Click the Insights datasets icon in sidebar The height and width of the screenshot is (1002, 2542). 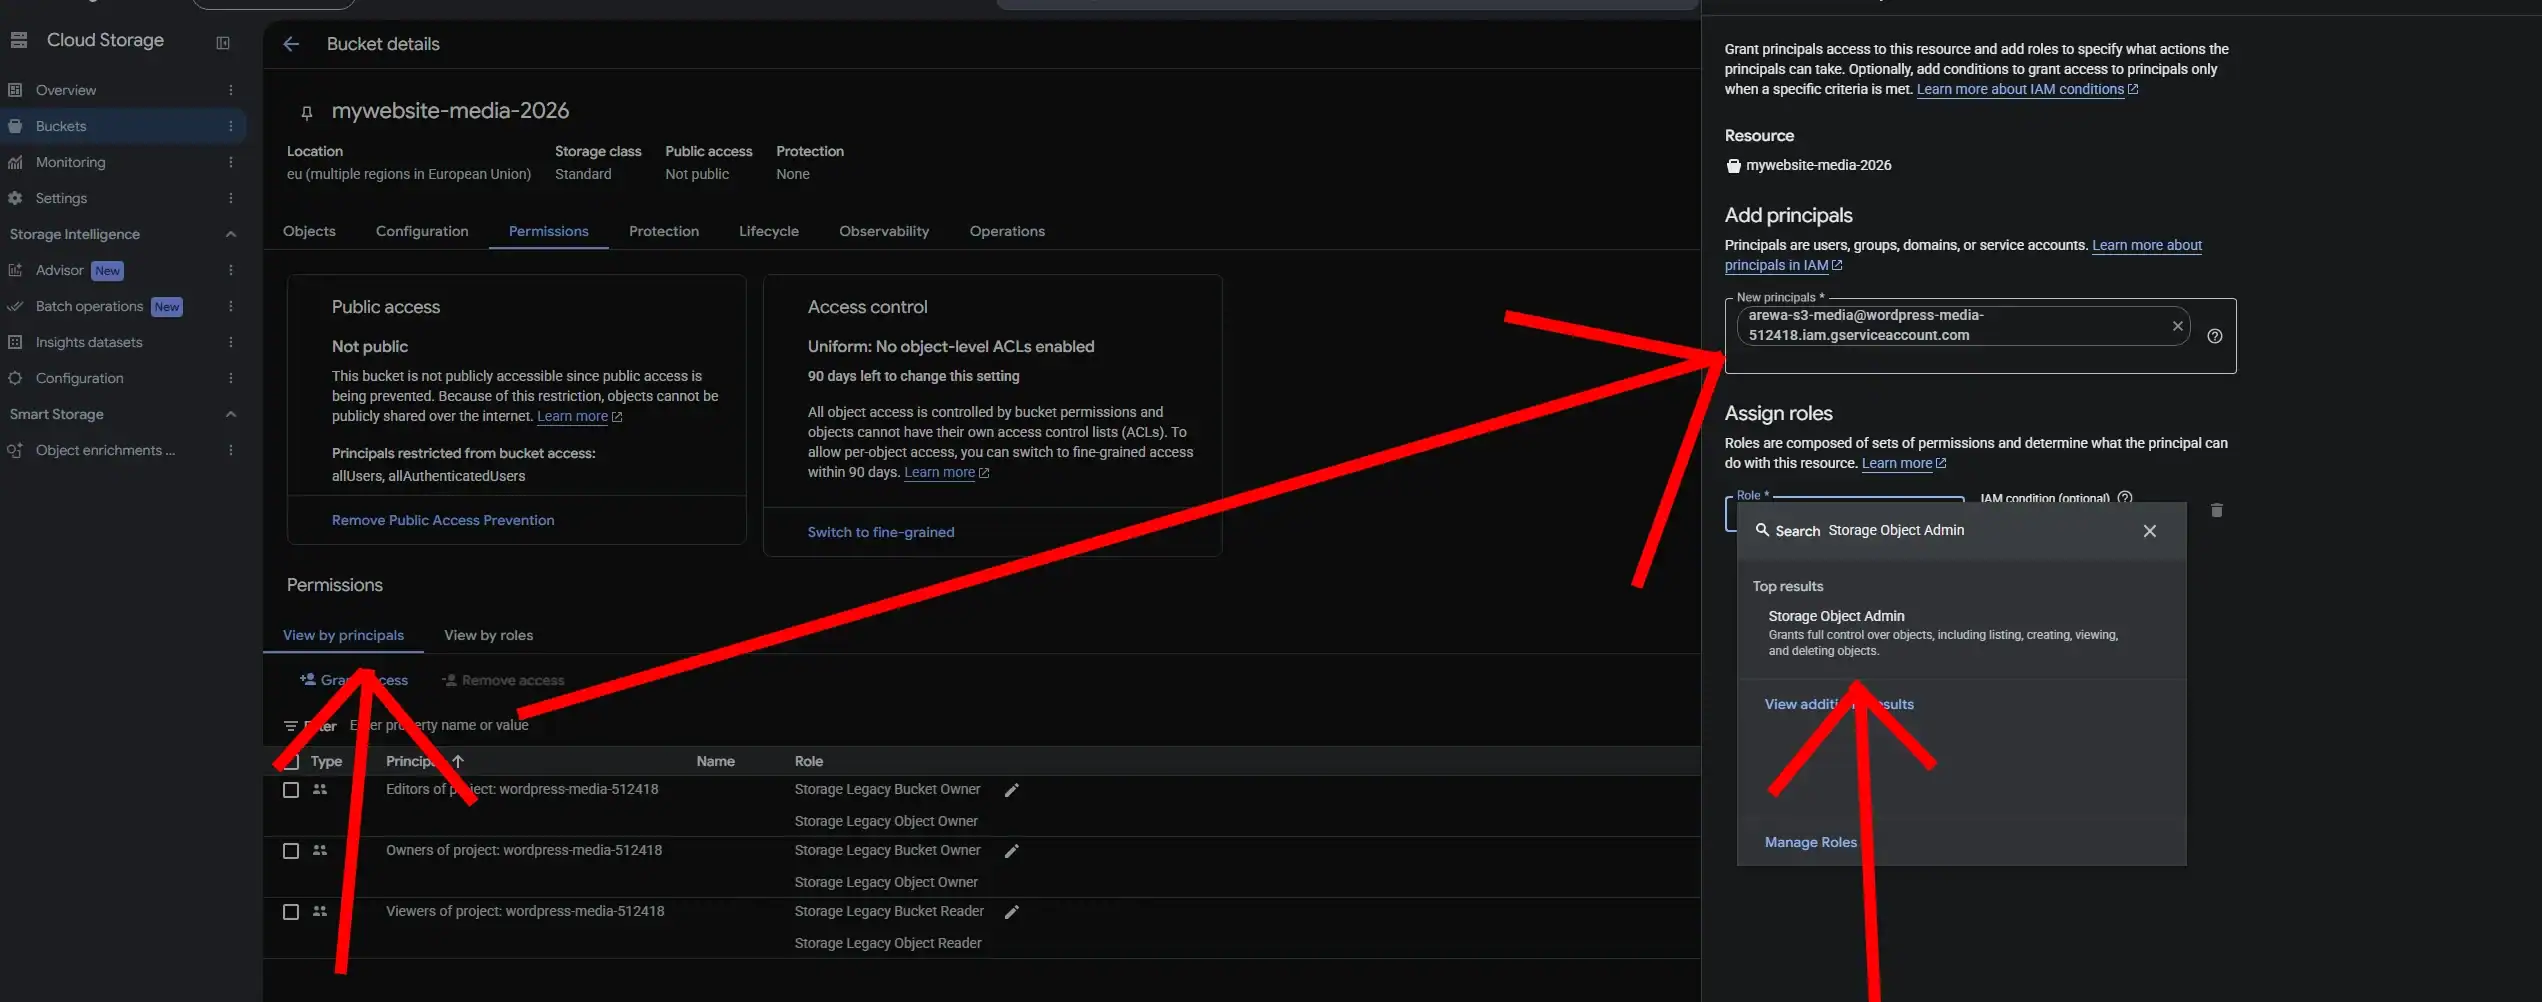pos(15,342)
